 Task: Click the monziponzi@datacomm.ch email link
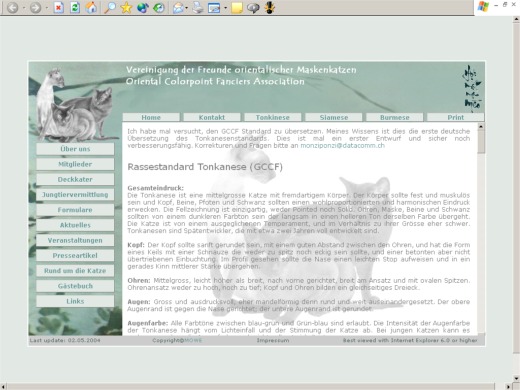click(x=342, y=146)
